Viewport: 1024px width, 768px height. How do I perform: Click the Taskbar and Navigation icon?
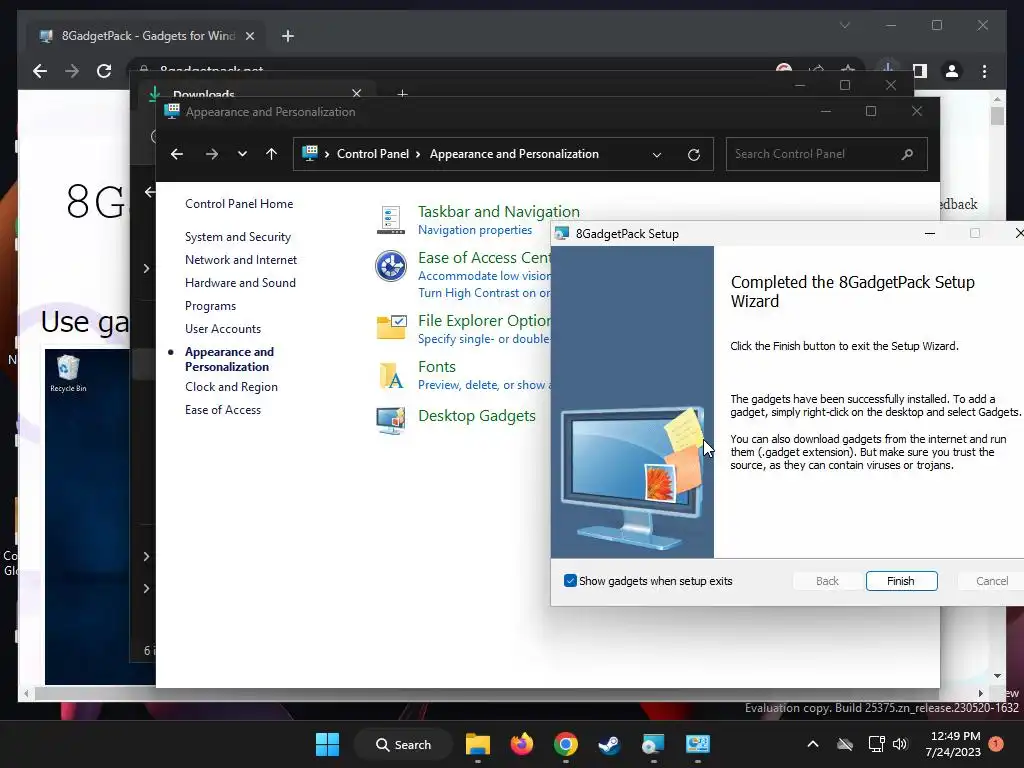click(391, 219)
